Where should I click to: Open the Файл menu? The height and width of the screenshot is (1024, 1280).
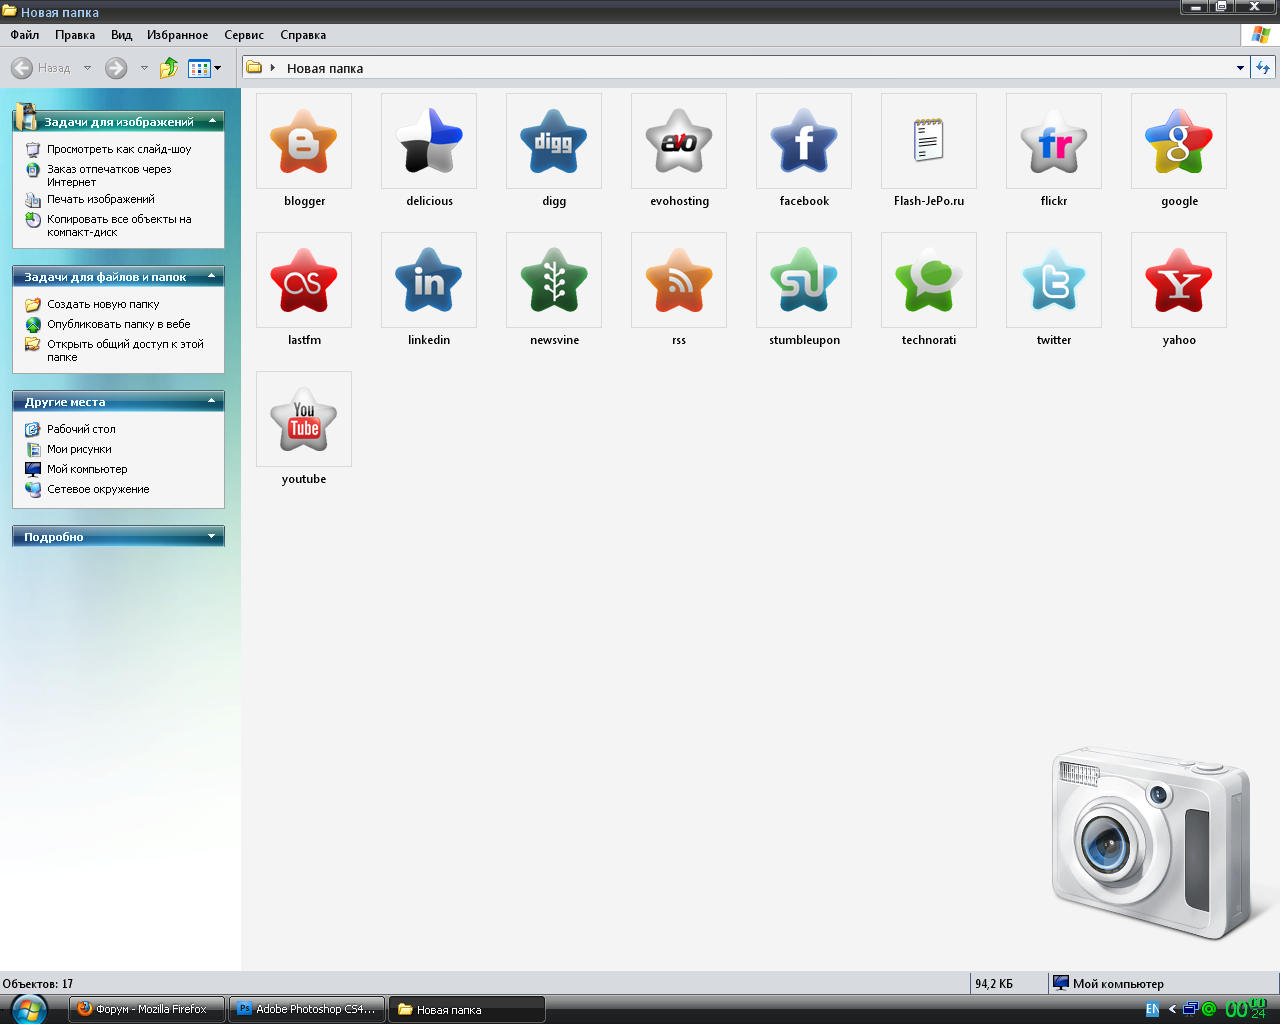point(25,35)
